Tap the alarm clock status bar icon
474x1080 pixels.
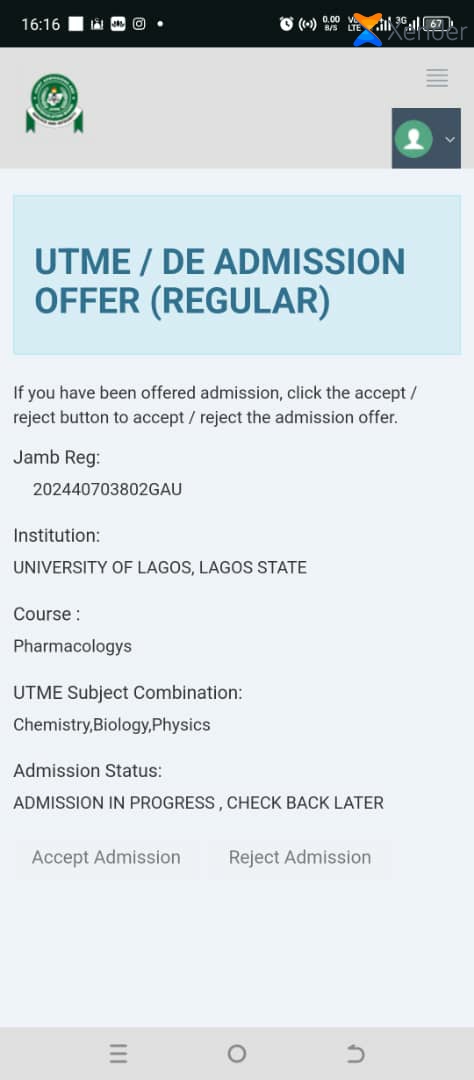click(287, 24)
